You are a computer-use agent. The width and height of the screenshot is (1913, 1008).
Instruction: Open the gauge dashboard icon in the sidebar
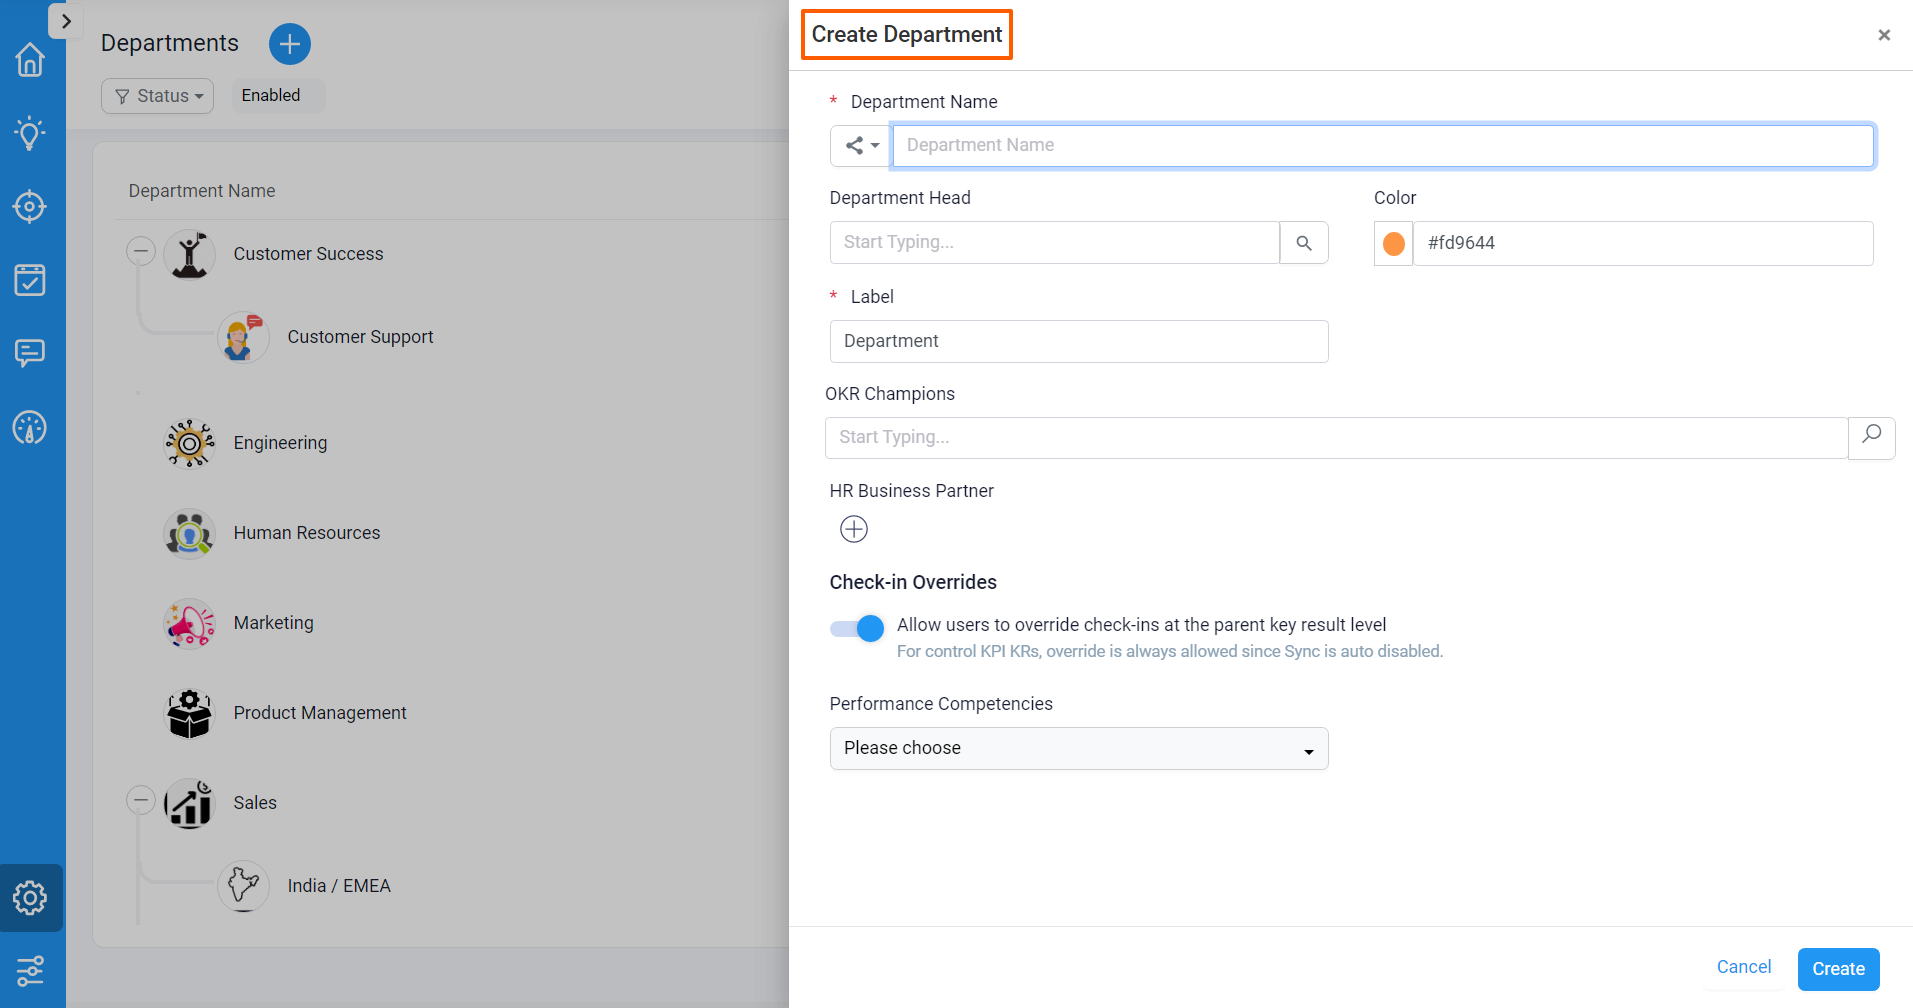click(x=30, y=428)
